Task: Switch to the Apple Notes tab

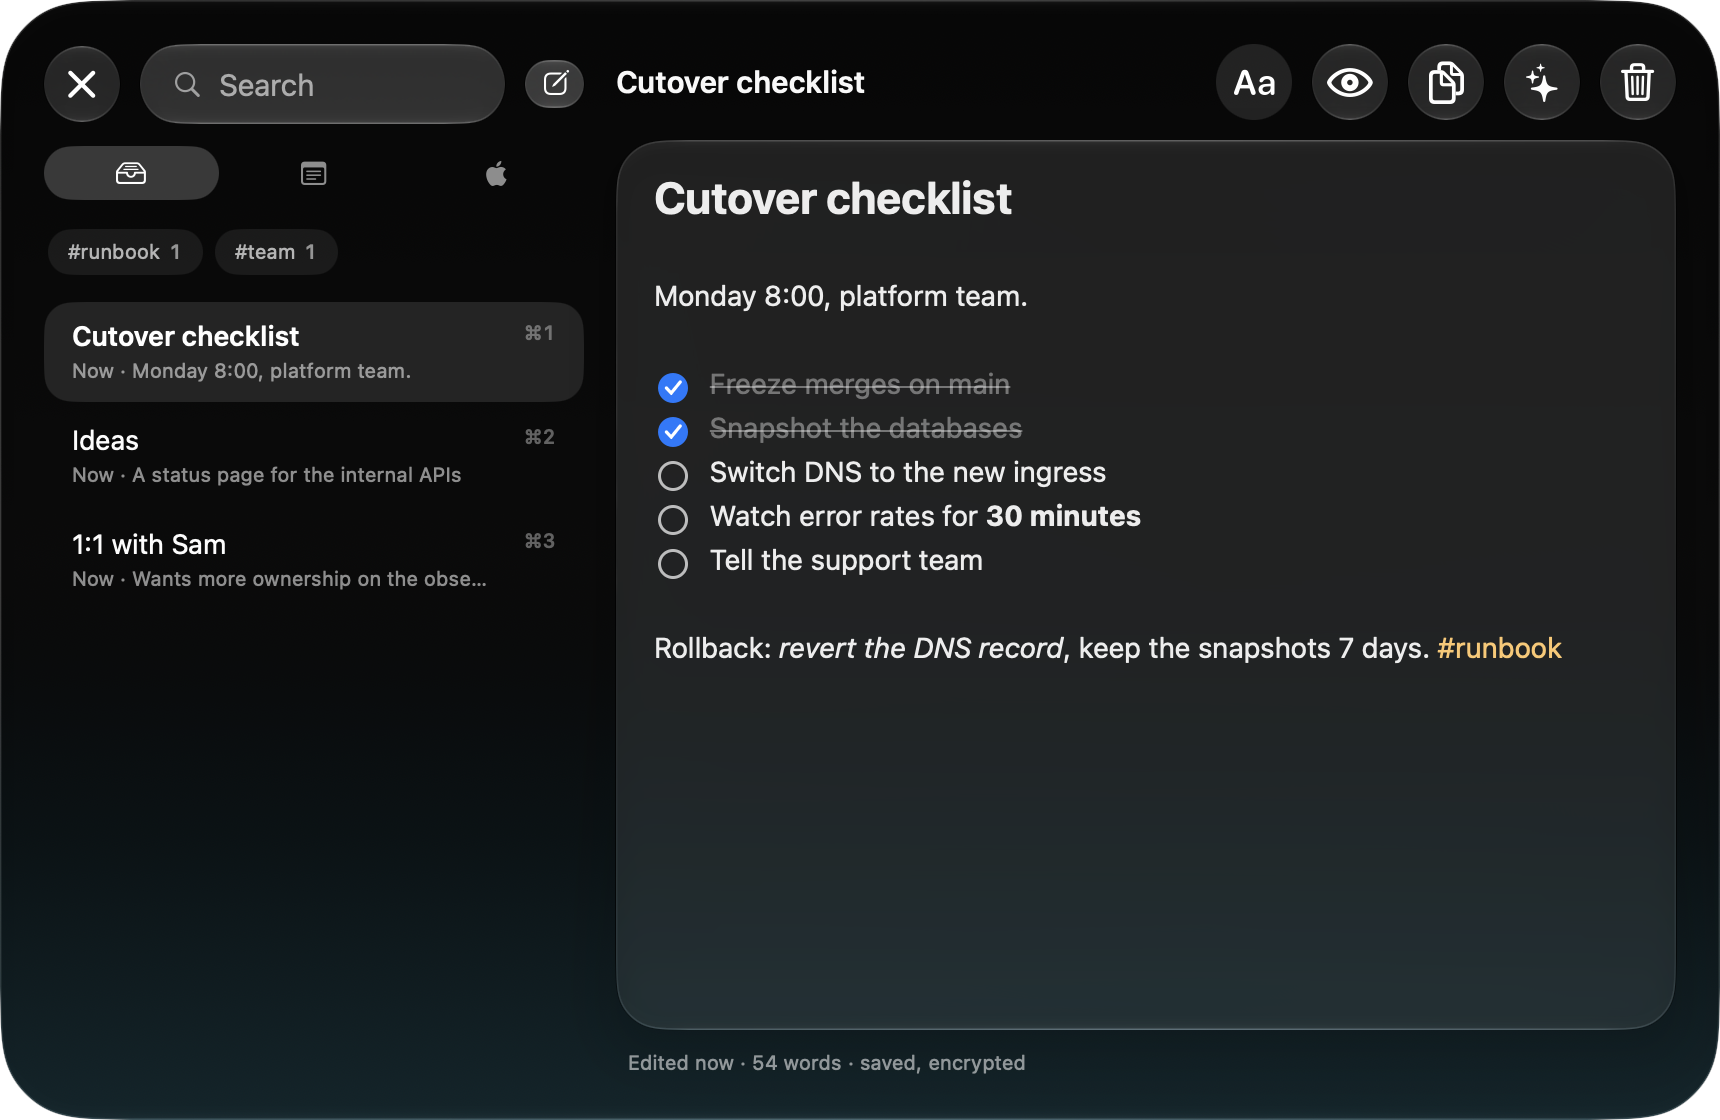Action: click(496, 173)
